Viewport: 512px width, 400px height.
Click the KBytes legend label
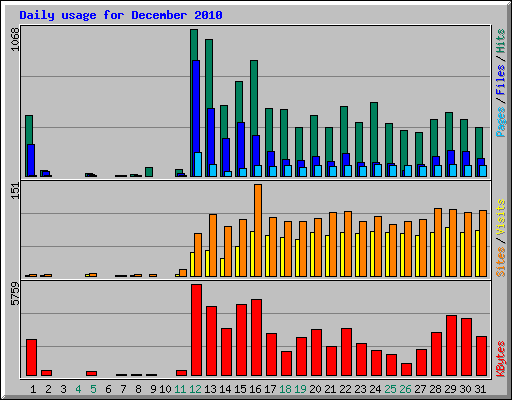[501, 359]
